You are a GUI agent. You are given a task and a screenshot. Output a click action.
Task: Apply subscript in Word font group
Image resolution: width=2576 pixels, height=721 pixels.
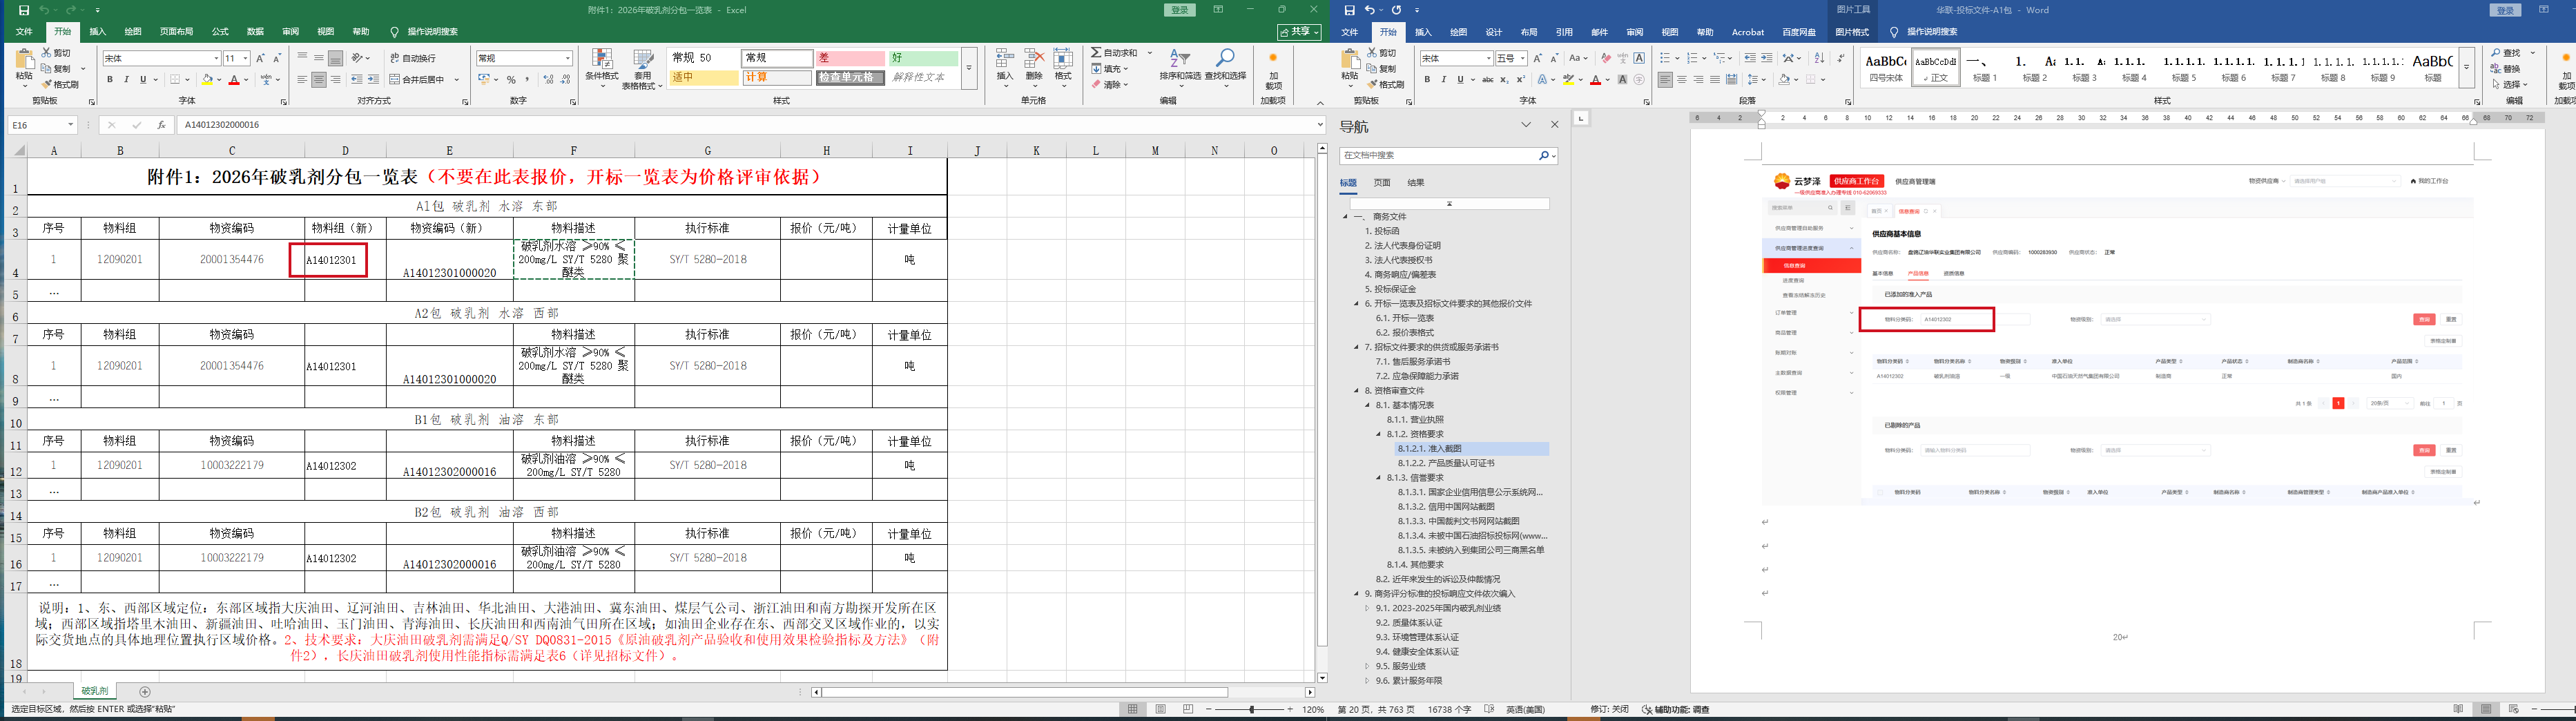(x=1504, y=80)
